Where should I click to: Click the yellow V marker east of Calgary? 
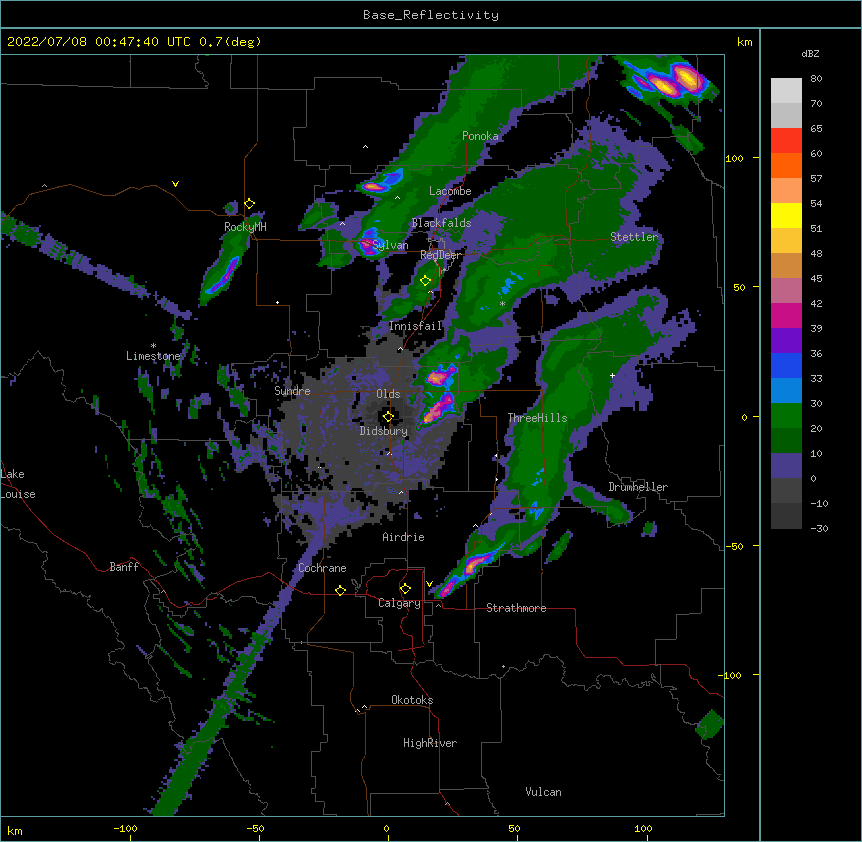point(429,584)
